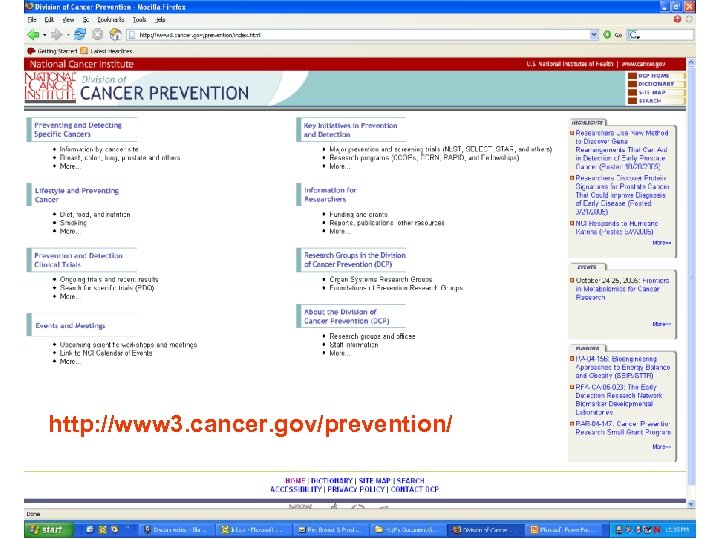Screen dimensions: 720x540
Task: Click the browser Back arrow button
Action: pyautogui.click(x=33, y=34)
